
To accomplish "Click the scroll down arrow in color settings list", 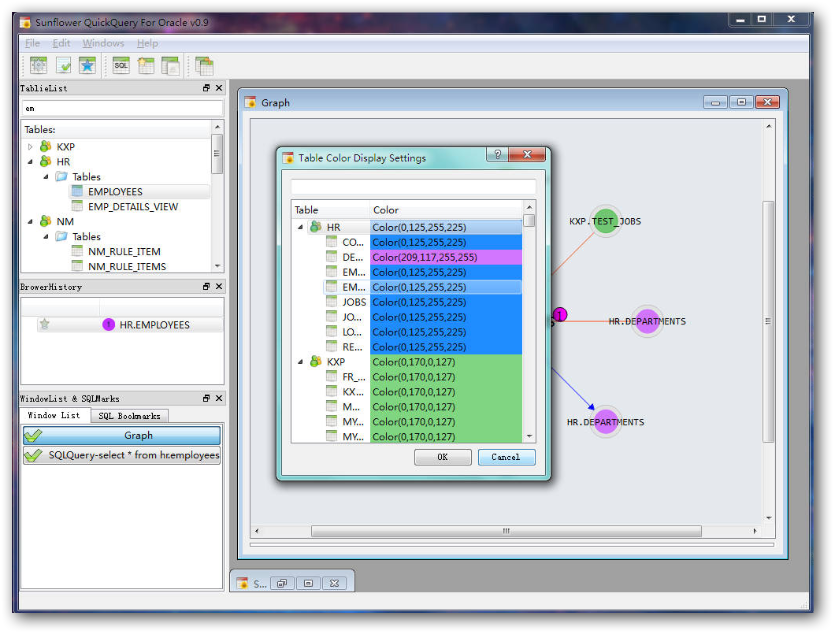I will pyautogui.click(x=529, y=436).
